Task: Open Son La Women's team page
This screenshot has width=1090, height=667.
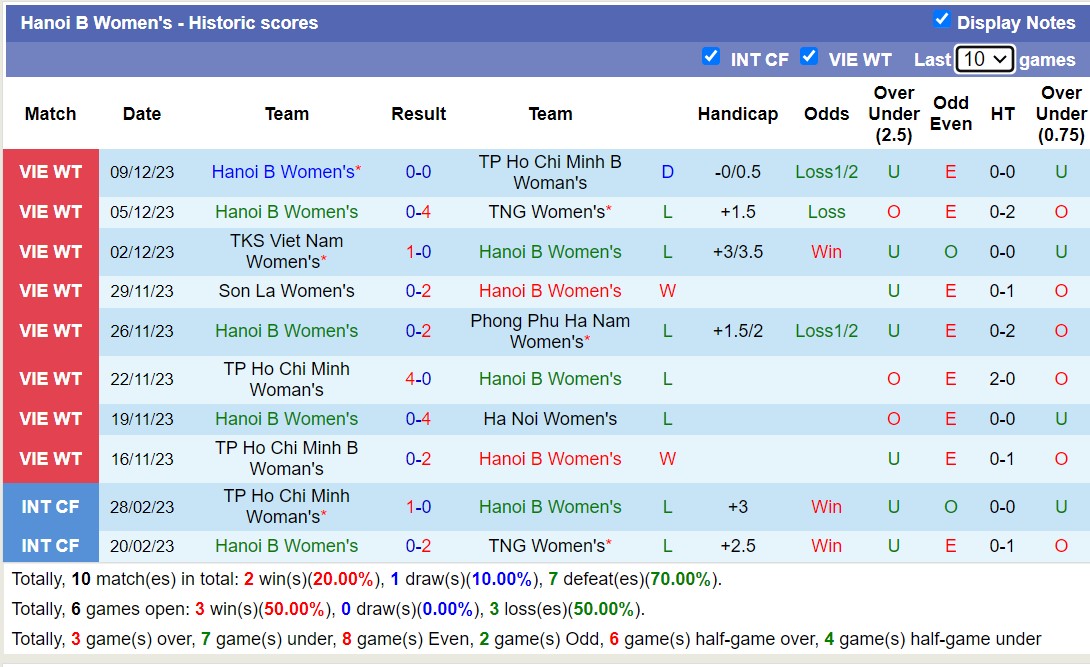Action: point(286,291)
